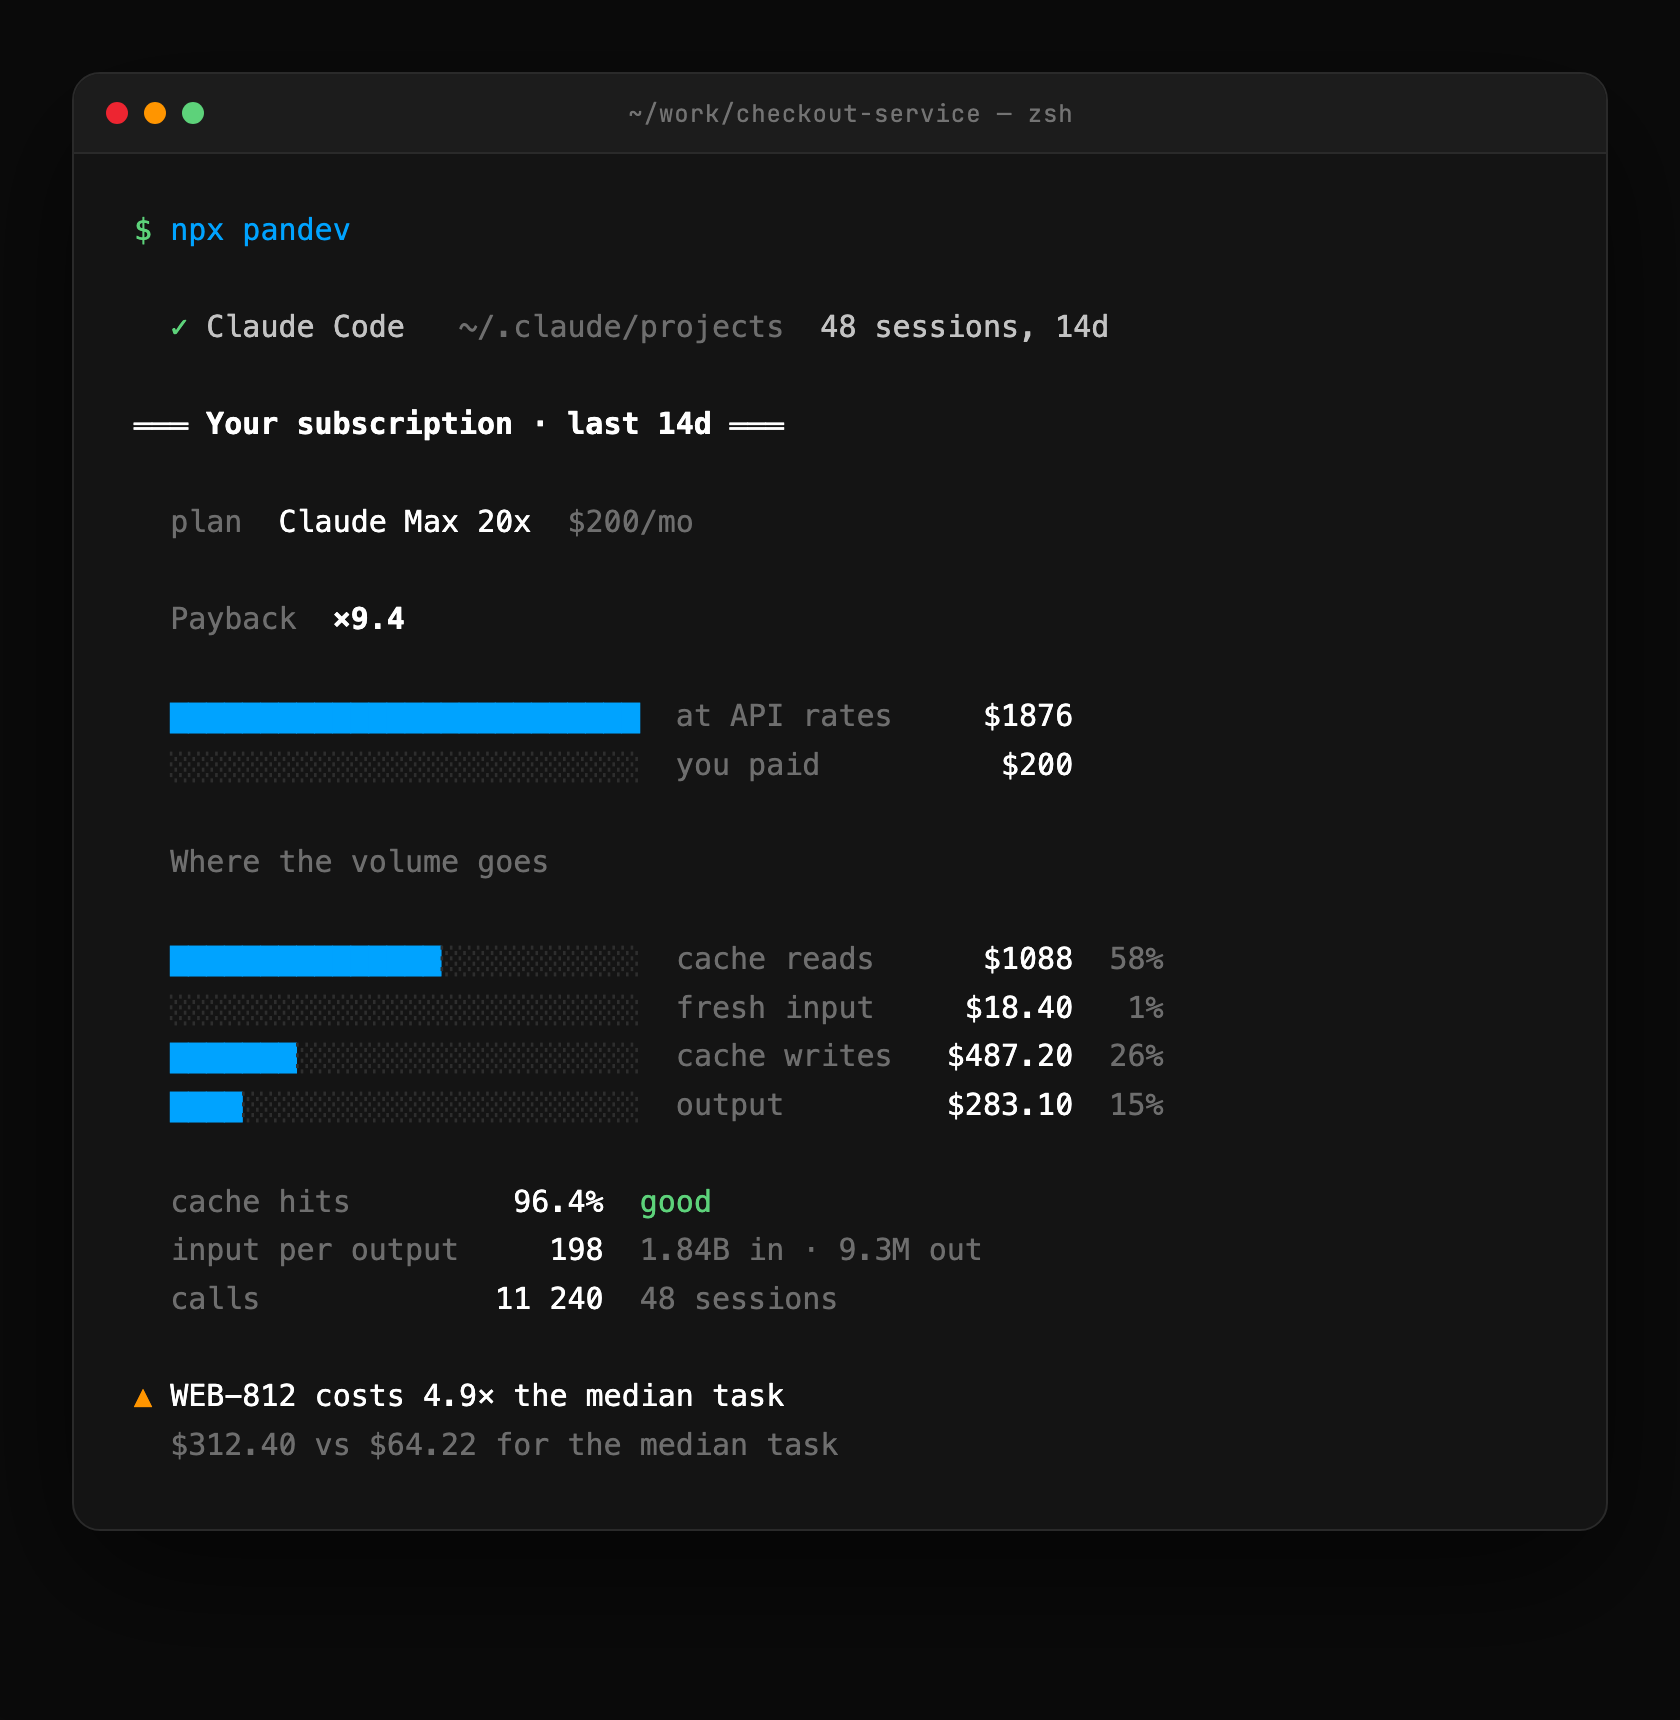Click the '1.84B in · 9.3M out' text
This screenshot has width=1680, height=1720.
(811, 1250)
